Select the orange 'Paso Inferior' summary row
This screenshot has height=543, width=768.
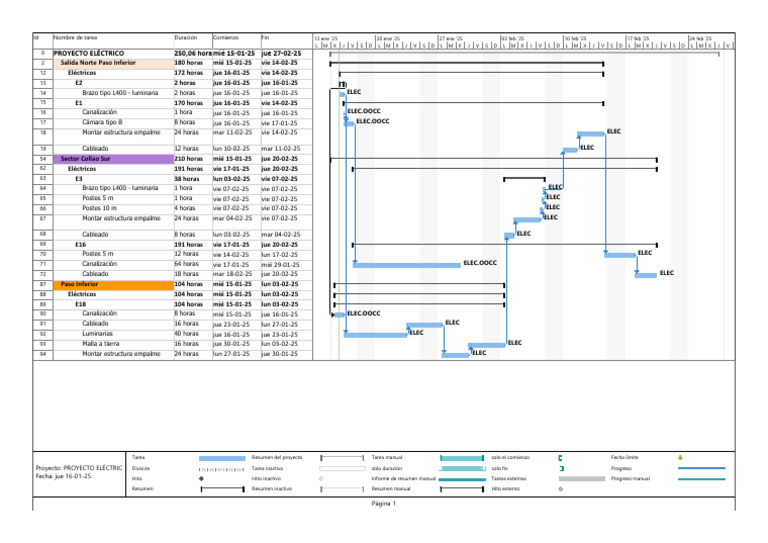click(x=113, y=284)
